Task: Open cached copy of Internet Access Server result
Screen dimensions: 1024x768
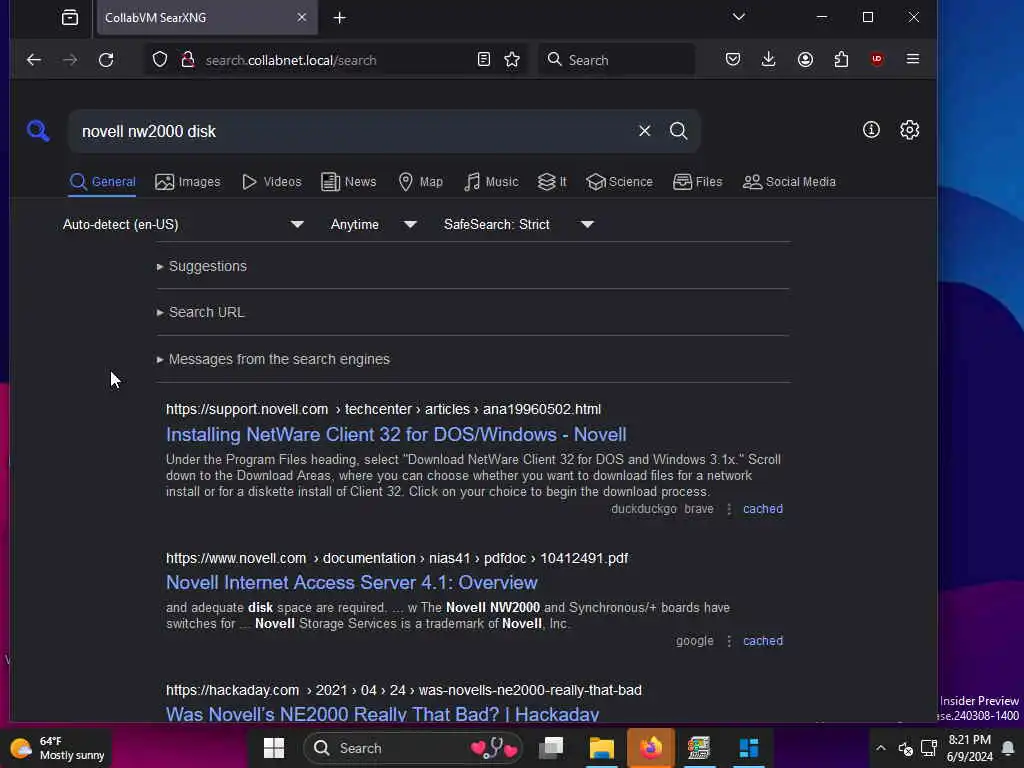Action: point(763,641)
